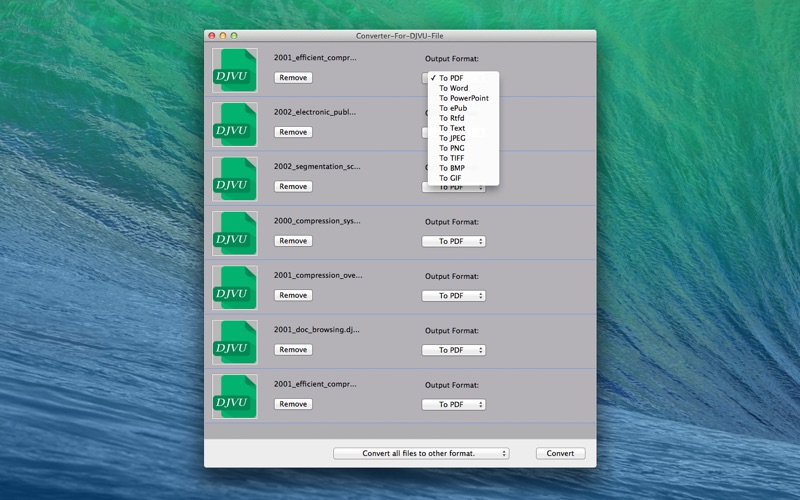
Task: Pick To PowerPoint from the format menu
Action: point(463,98)
